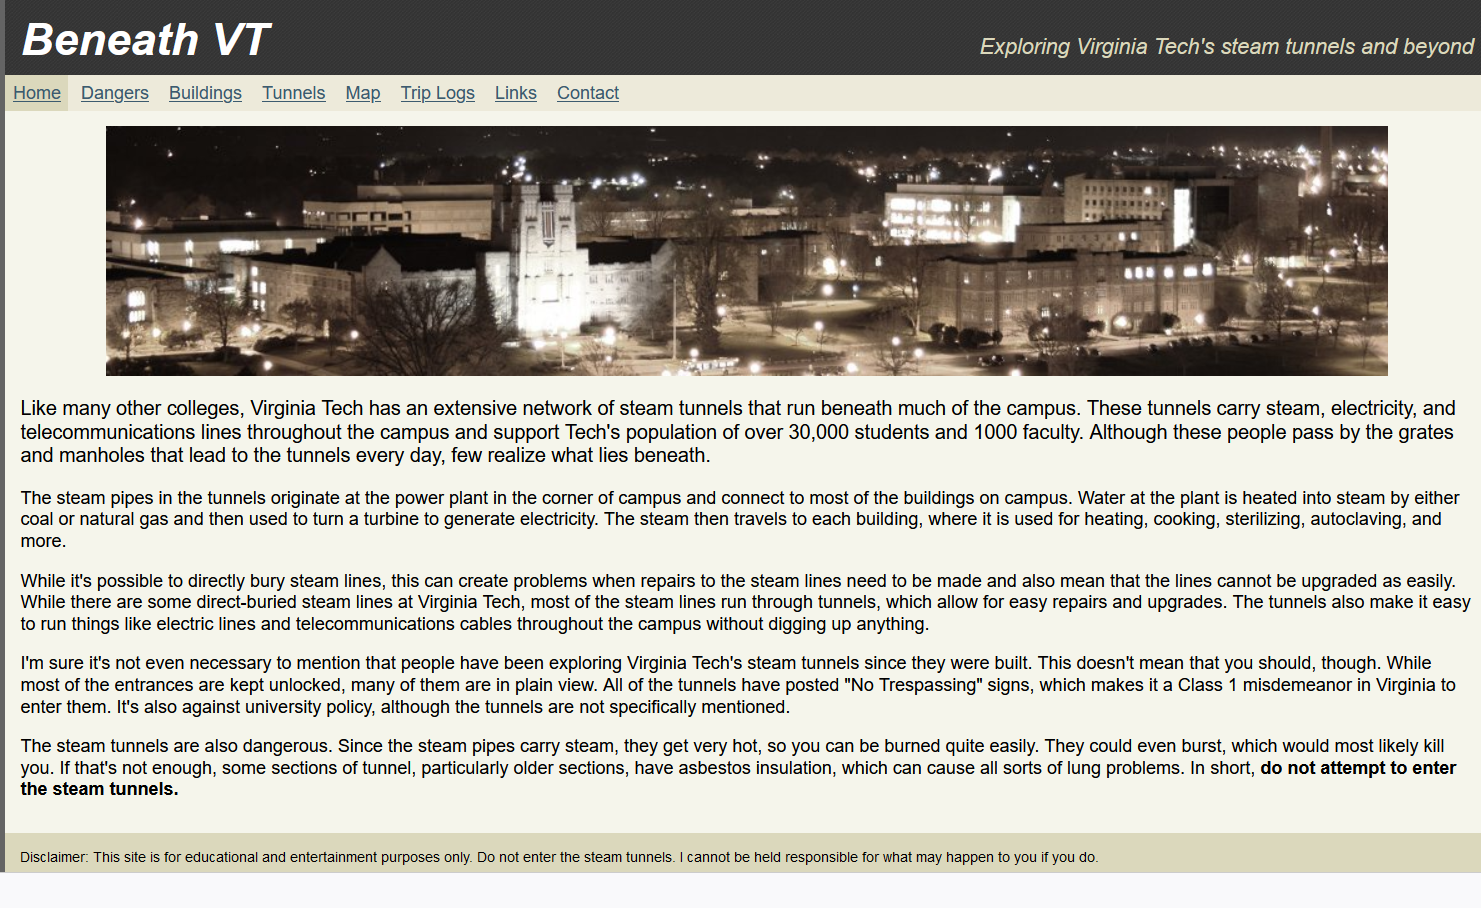
Task: Open the Buildings section
Action: 205,93
